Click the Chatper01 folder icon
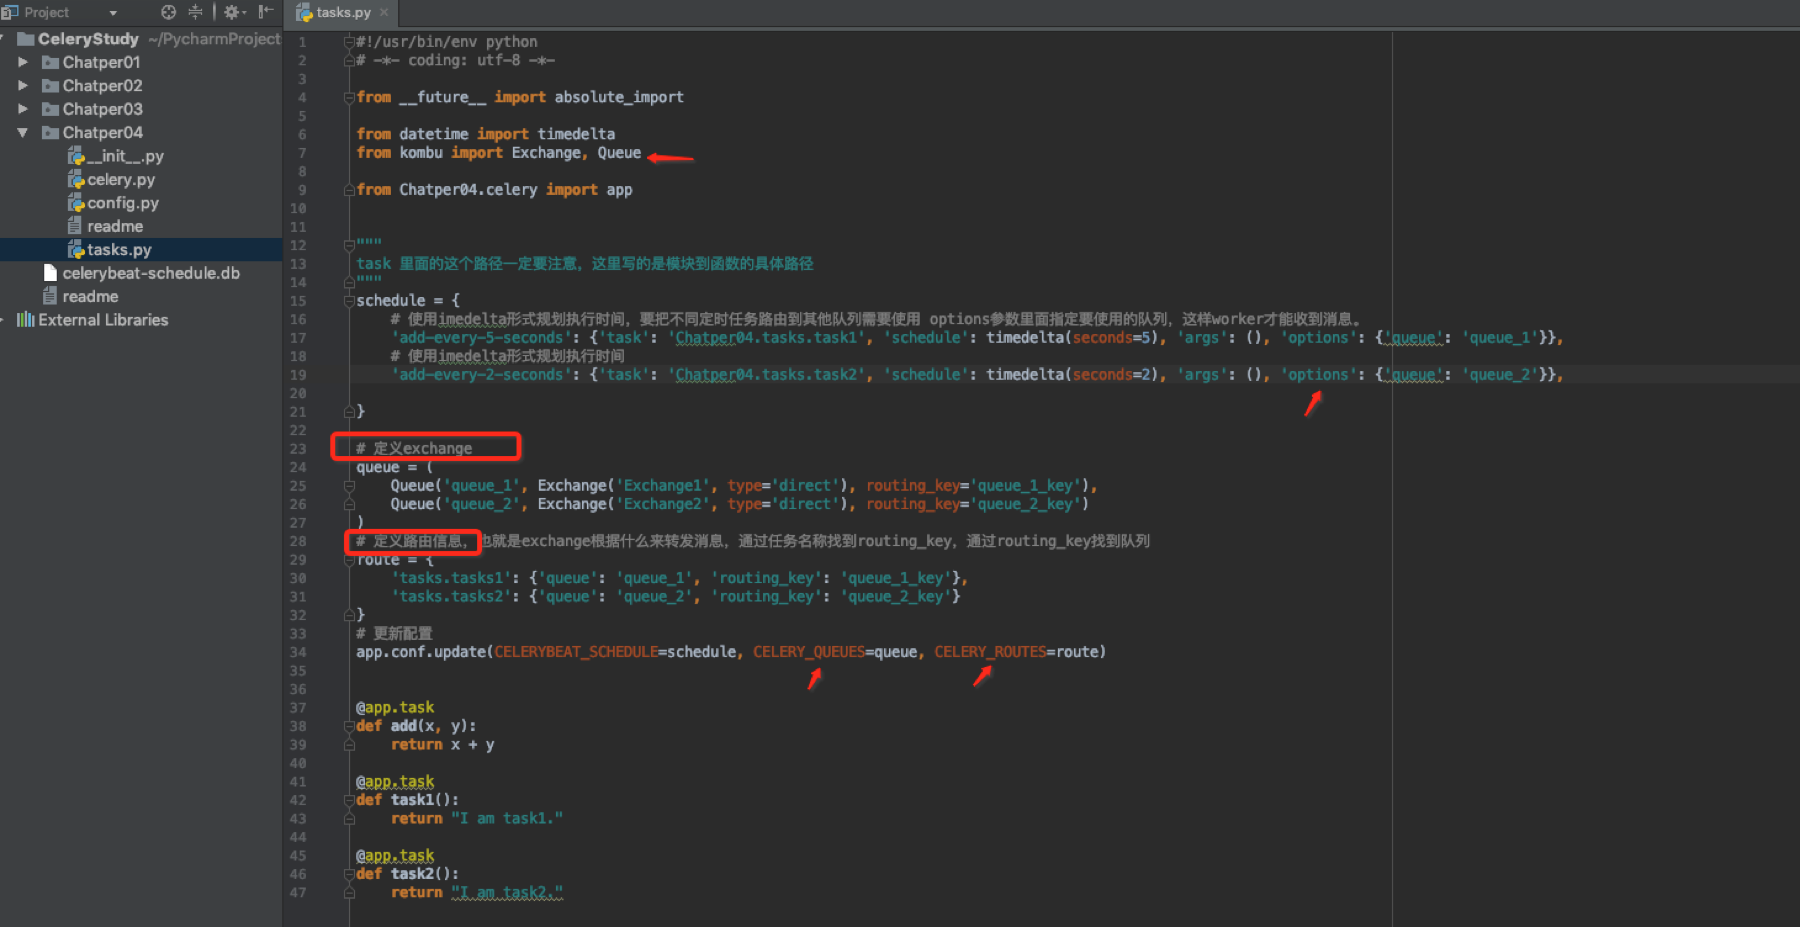 [x=50, y=62]
